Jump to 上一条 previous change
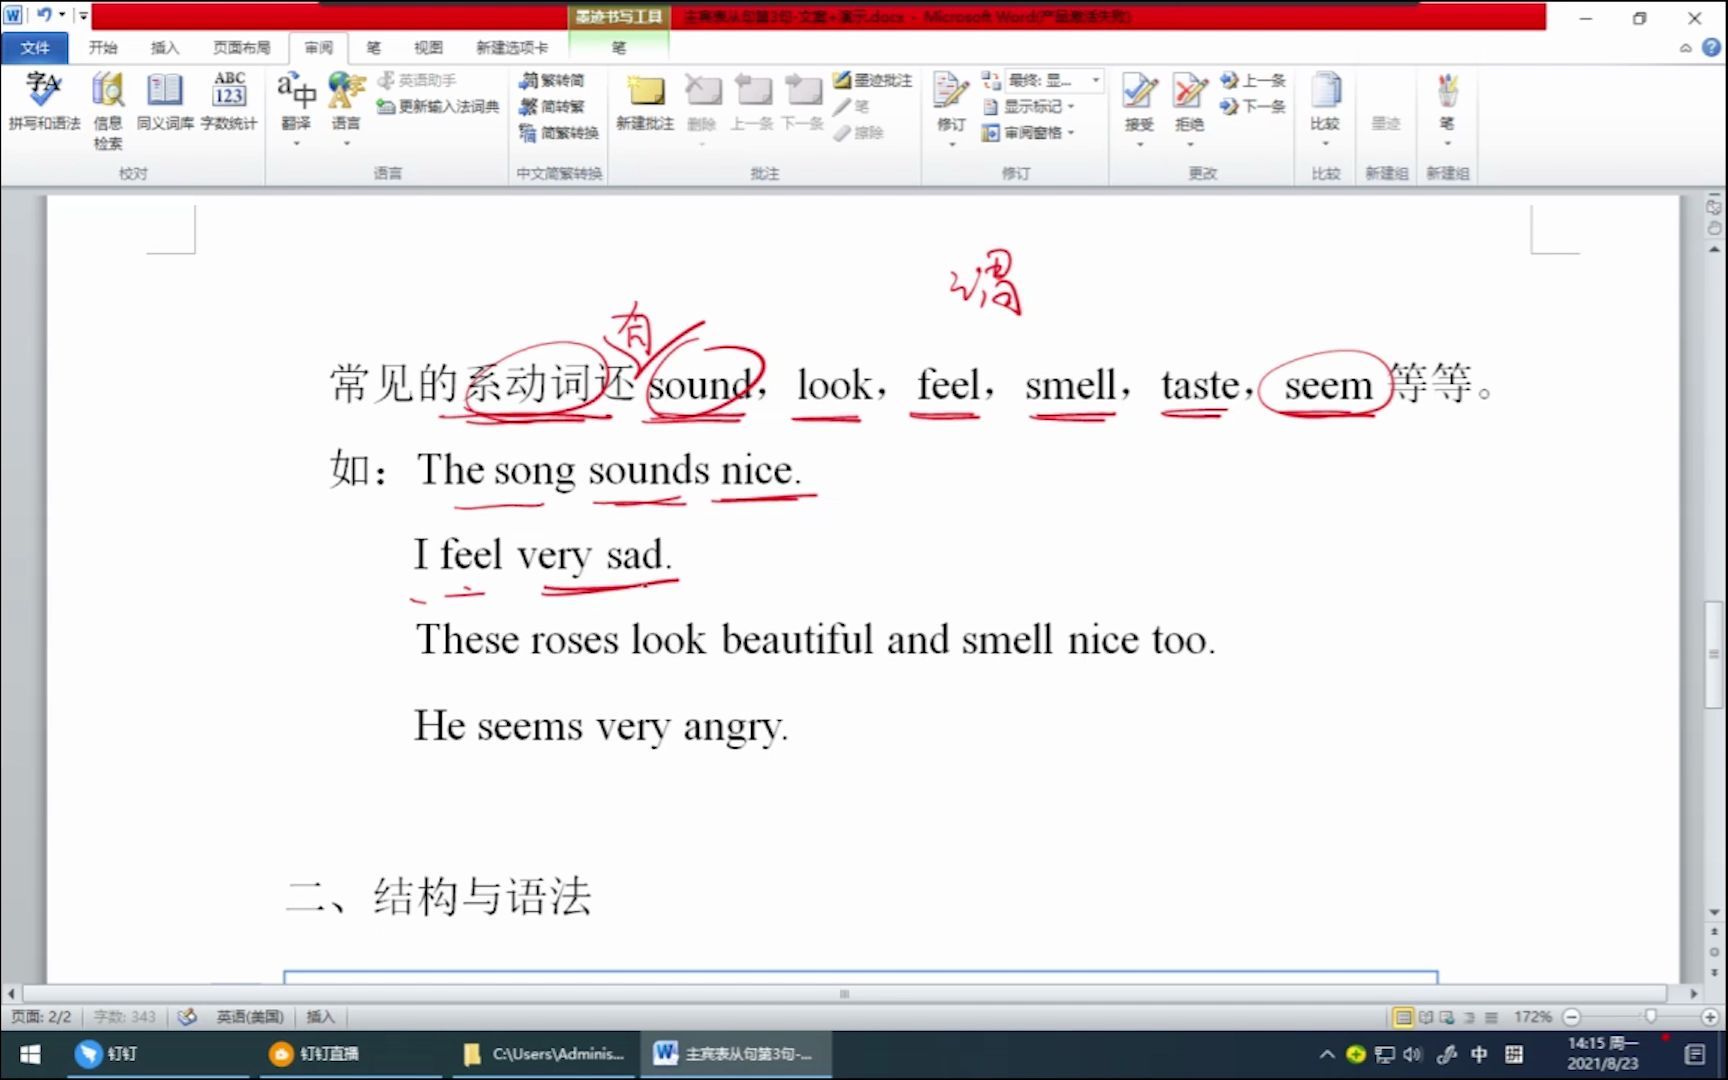 [x=1254, y=80]
